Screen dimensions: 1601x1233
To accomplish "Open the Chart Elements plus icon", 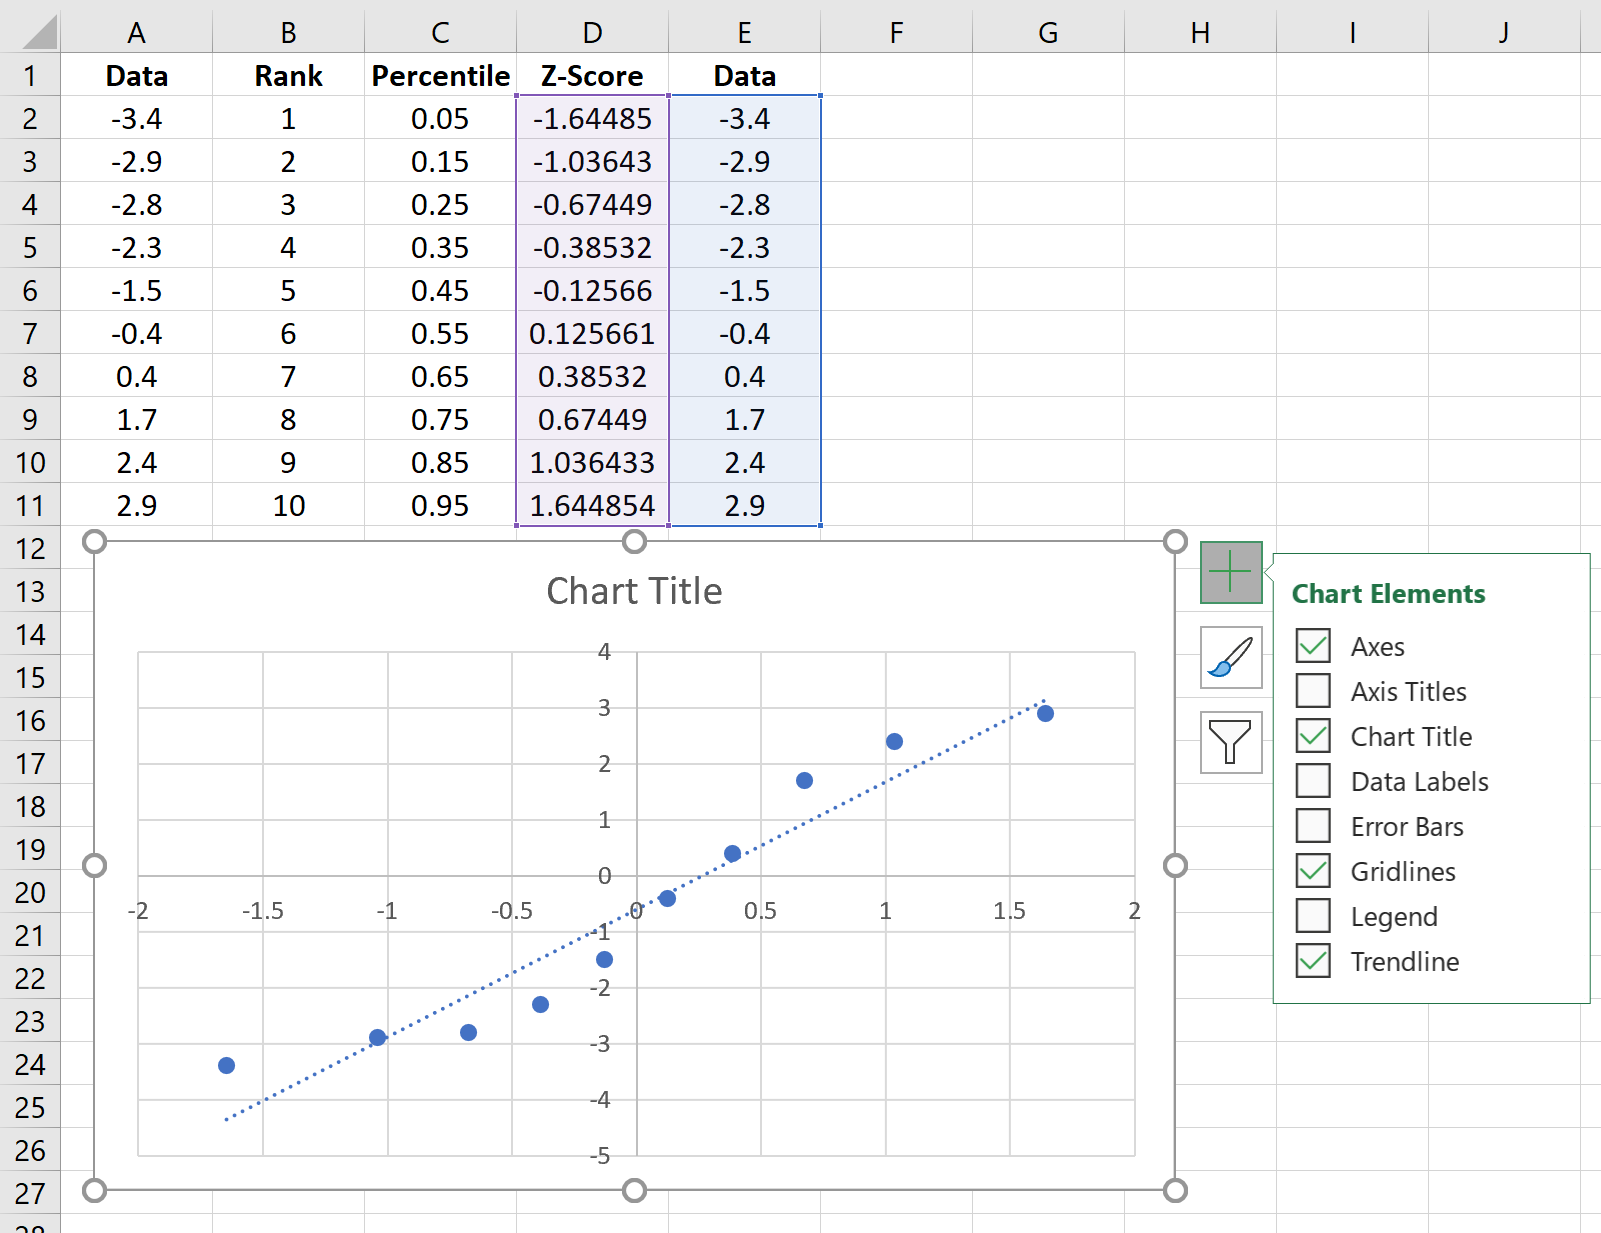I will (1229, 572).
